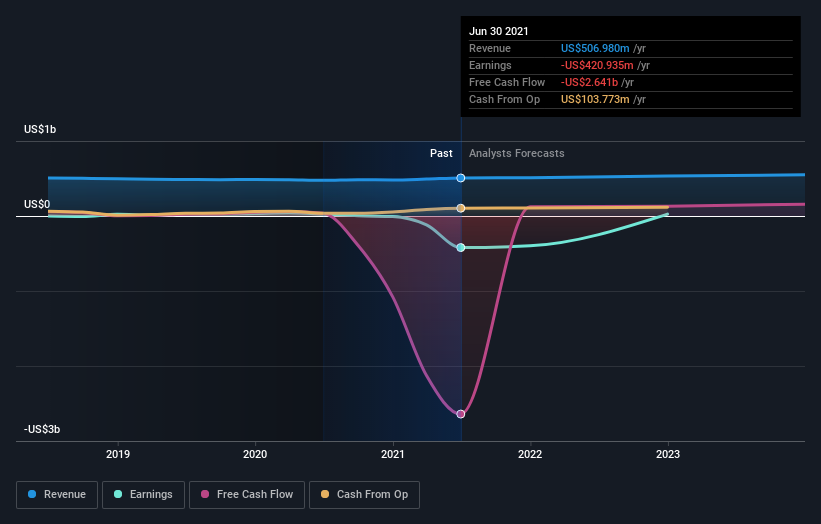821x524 pixels.
Task: Click the Revenue data point marker
Action: (x=461, y=178)
